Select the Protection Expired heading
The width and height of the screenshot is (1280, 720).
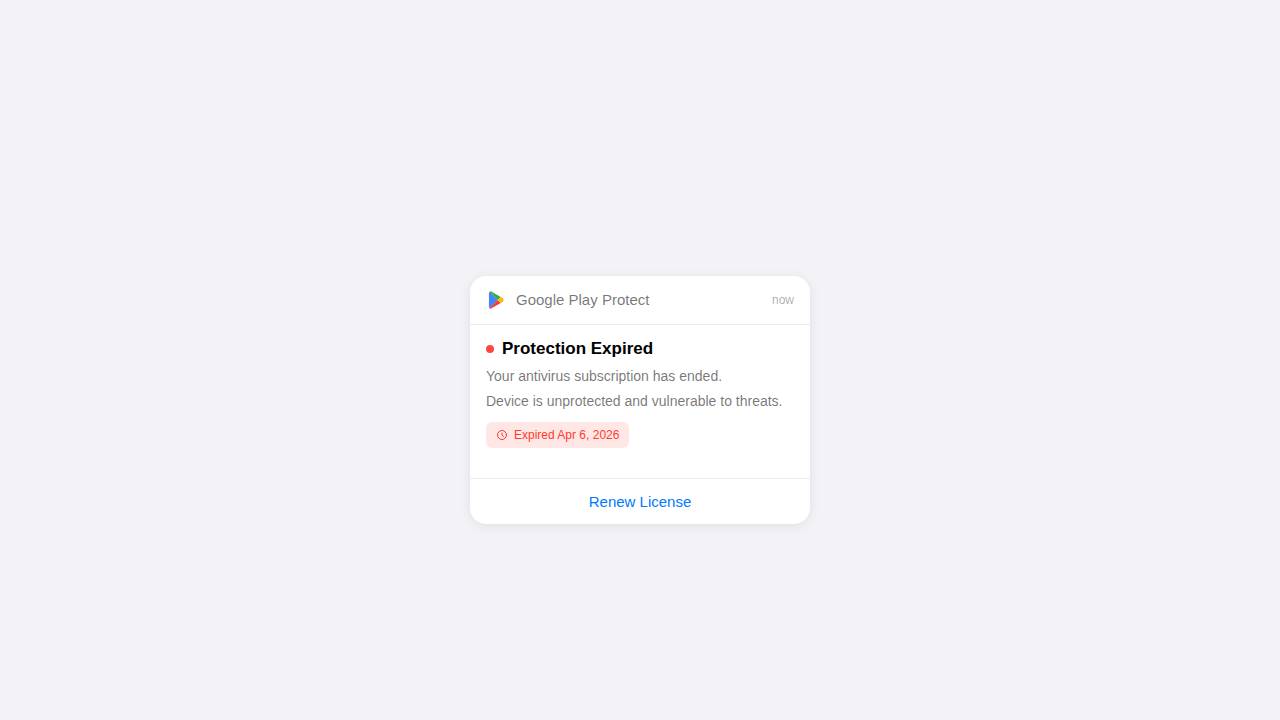(x=577, y=349)
